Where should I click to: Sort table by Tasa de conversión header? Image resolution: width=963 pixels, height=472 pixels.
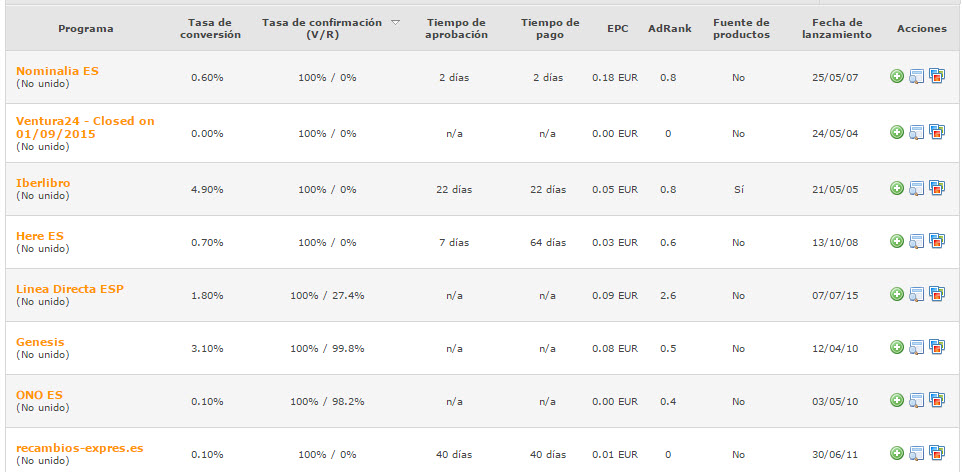point(210,29)
